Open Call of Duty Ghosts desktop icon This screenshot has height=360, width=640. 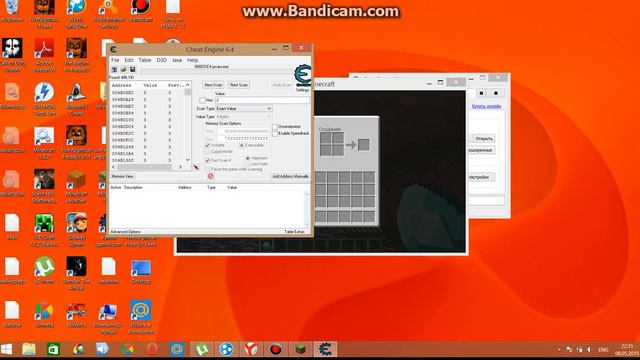[x=12, y=48]
